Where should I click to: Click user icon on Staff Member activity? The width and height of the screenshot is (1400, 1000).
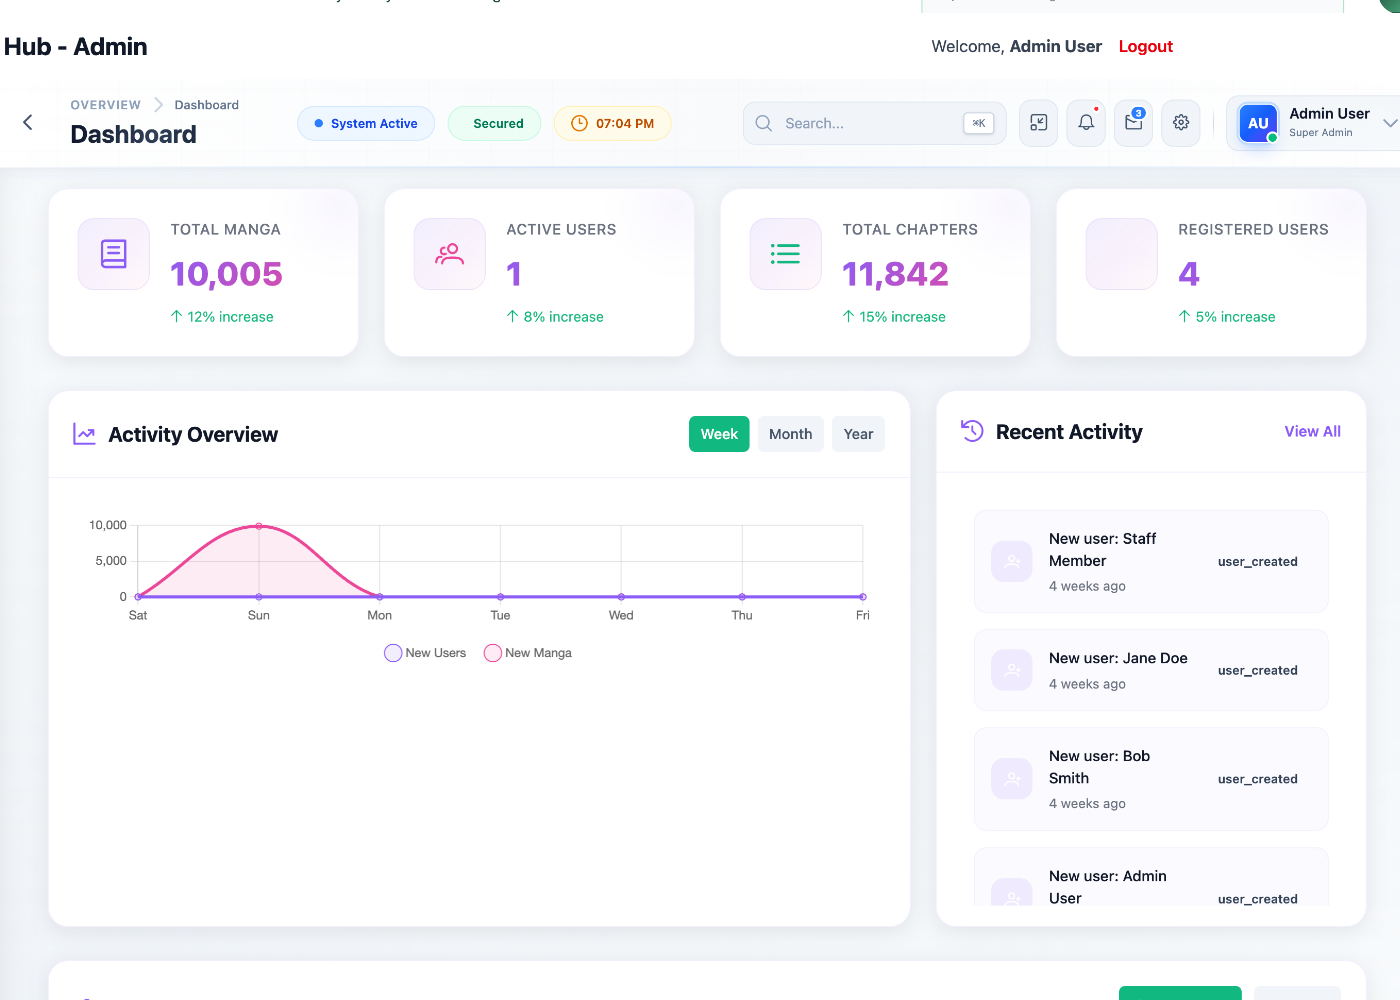1012,561
